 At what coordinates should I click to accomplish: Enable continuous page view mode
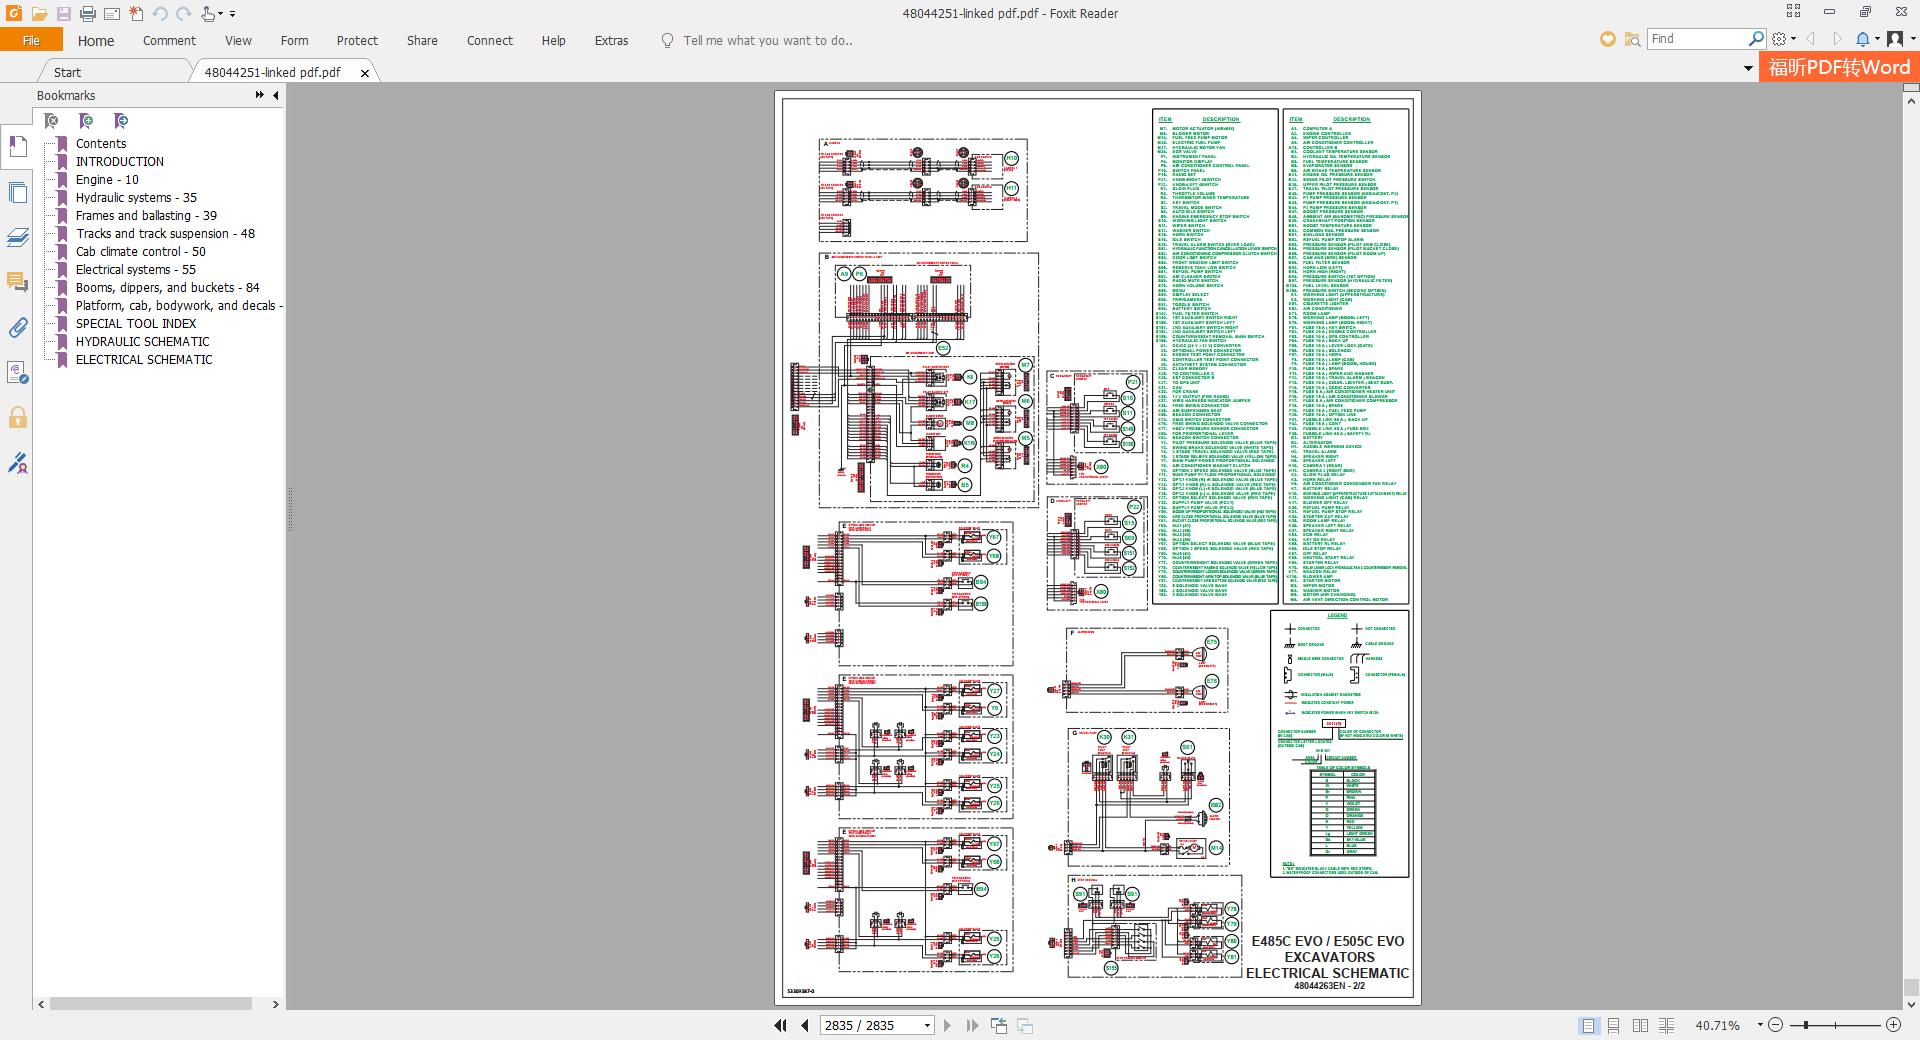(1614, 1025)
